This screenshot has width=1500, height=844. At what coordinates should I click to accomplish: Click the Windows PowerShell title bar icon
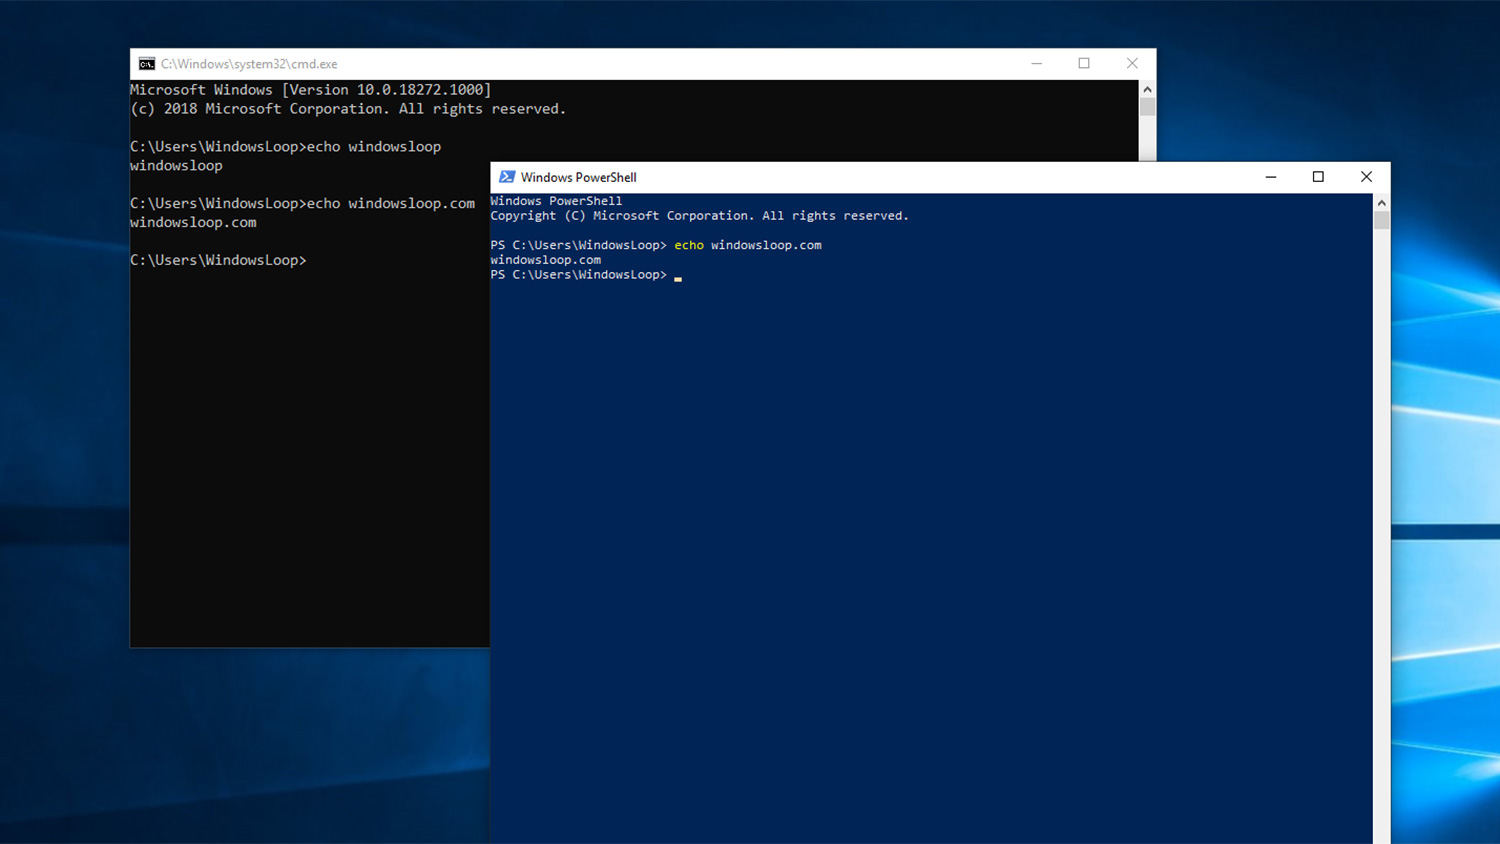point(506,176)
